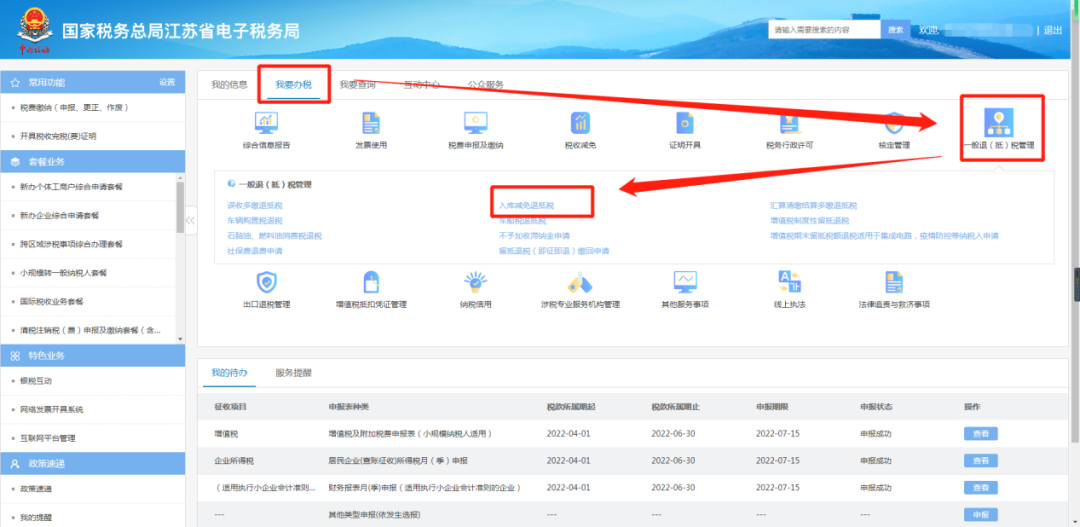
Task: Open 税务行政许可 icon
Action: [x=789, y=123]
